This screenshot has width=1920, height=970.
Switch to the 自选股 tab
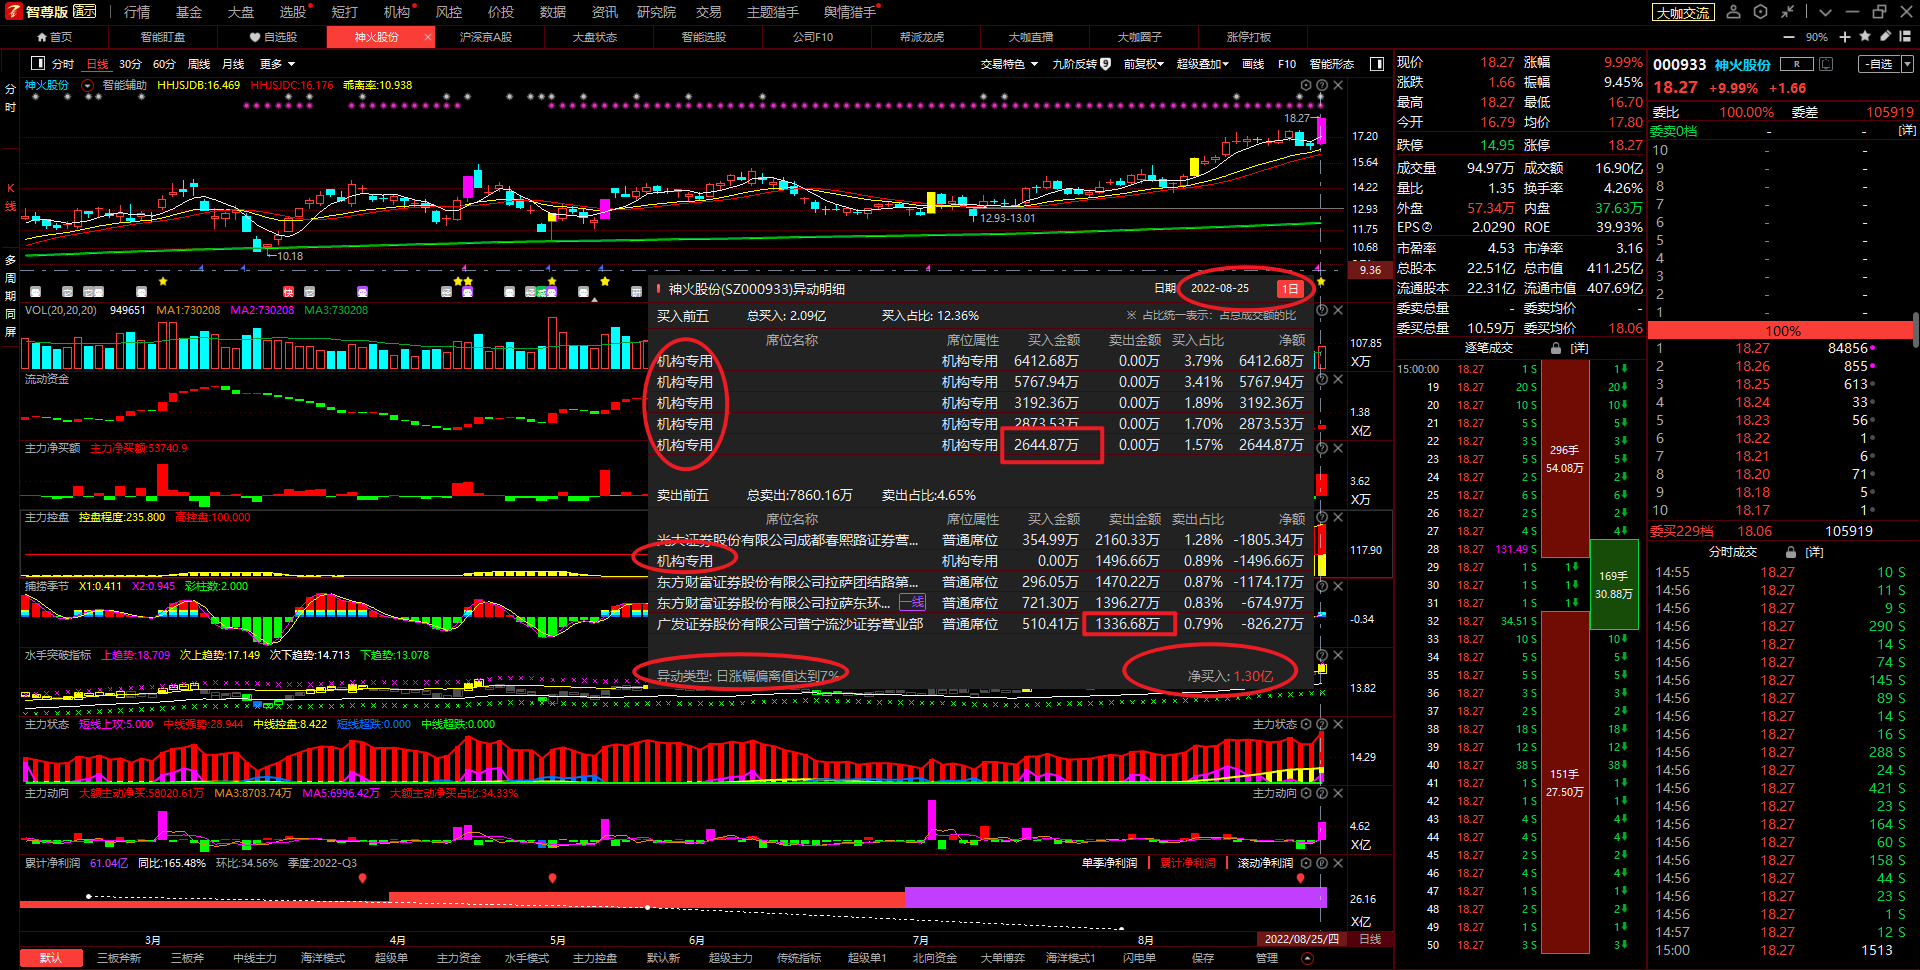pos(274,37)
